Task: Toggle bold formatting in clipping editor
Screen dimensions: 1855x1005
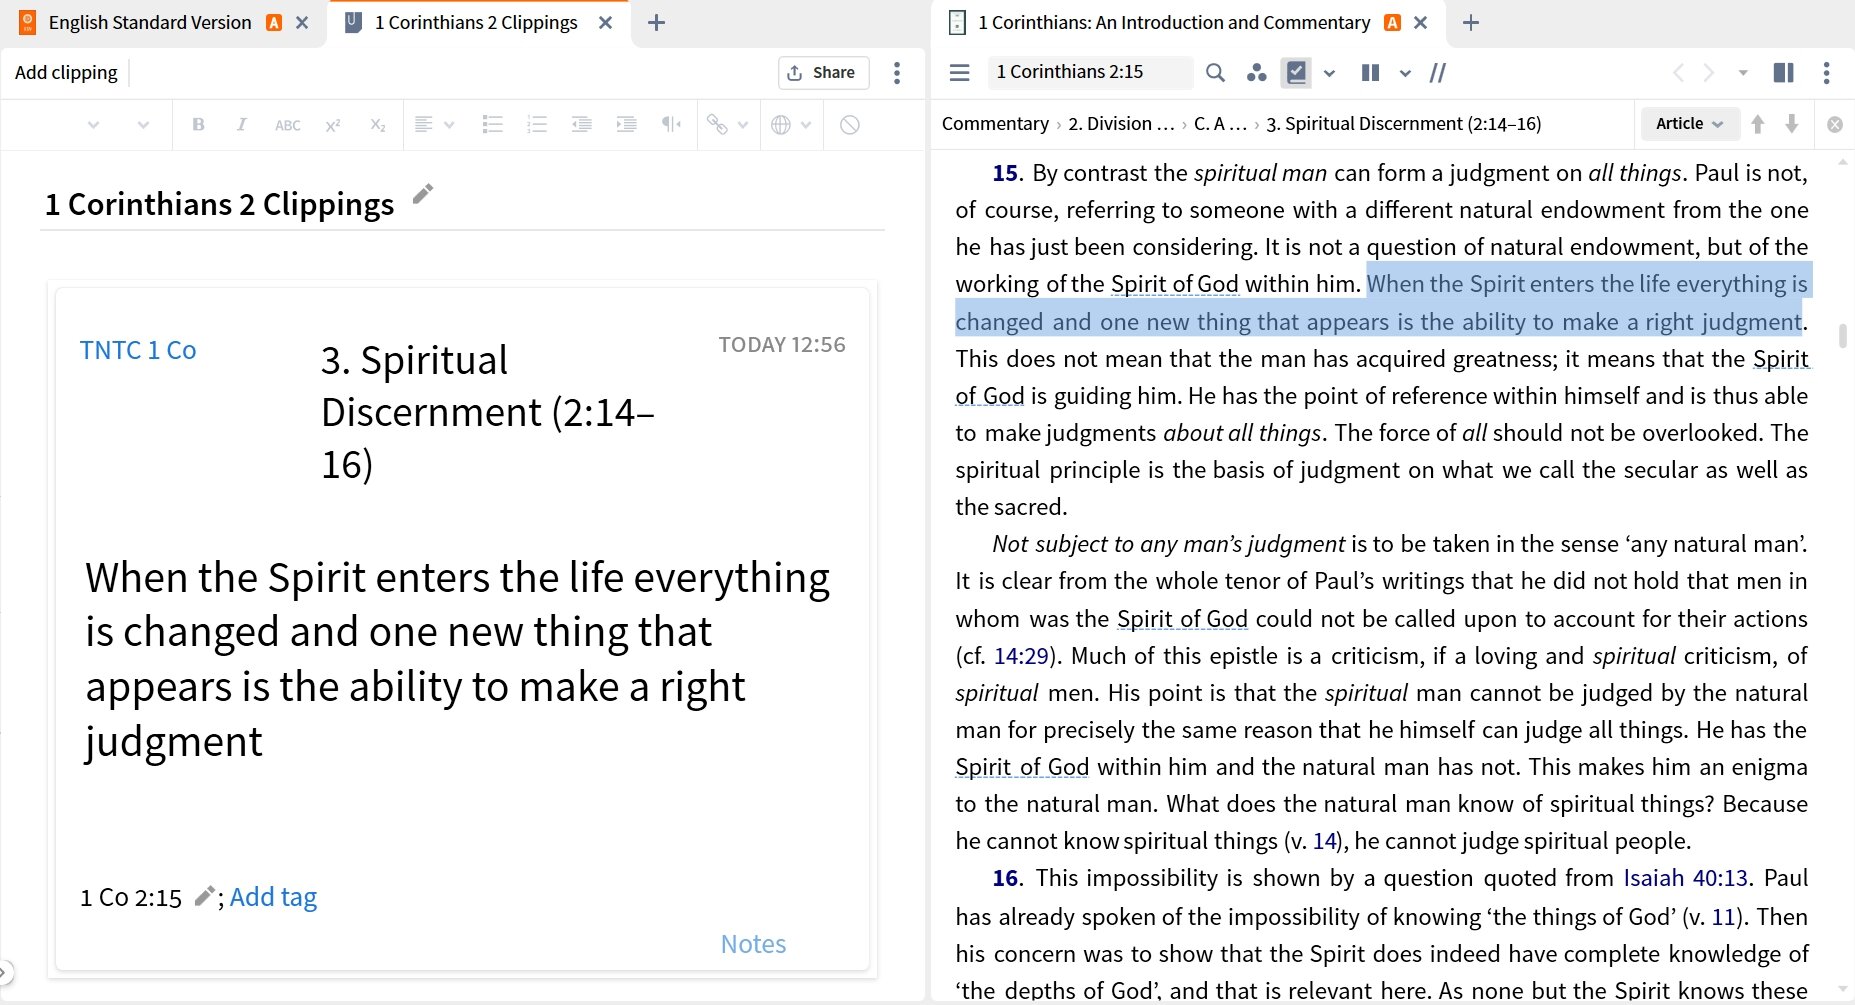Action: click(198, 125)
